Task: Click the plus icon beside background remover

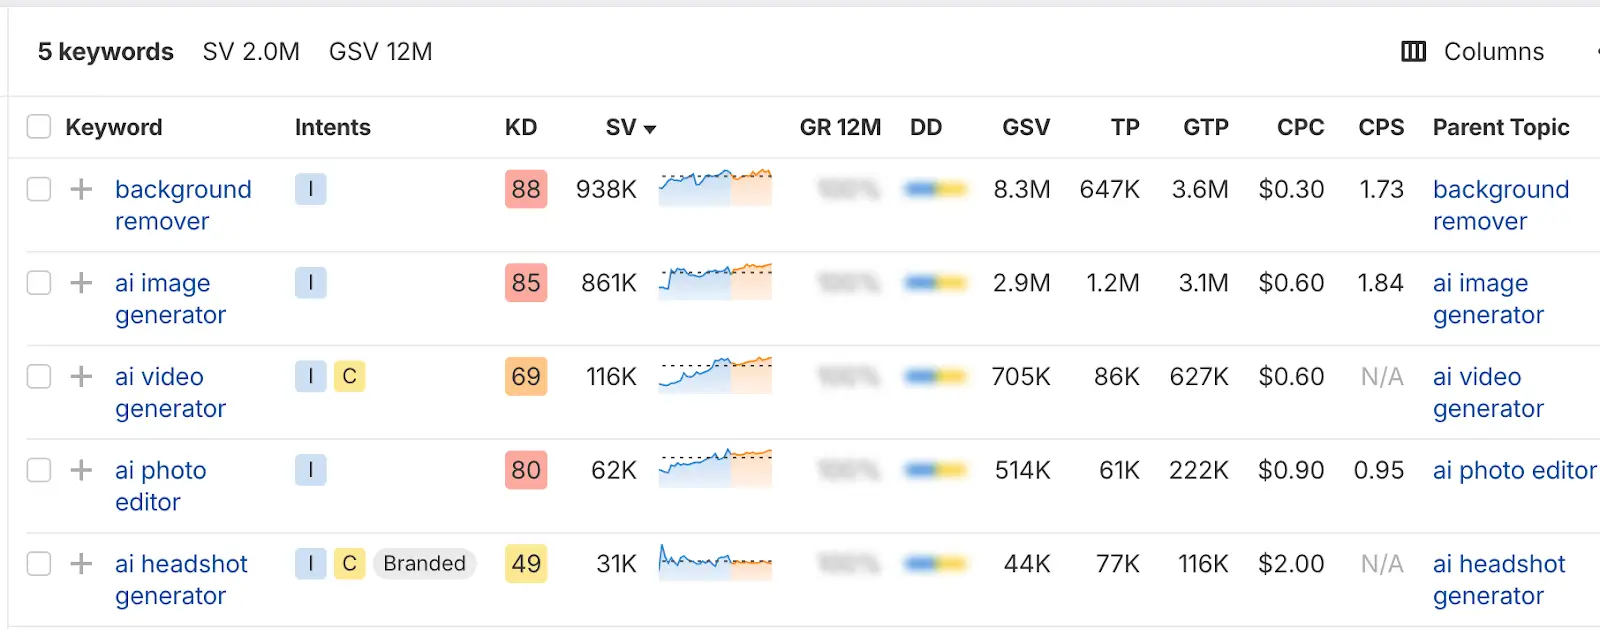Action: (x=81, y=189)
